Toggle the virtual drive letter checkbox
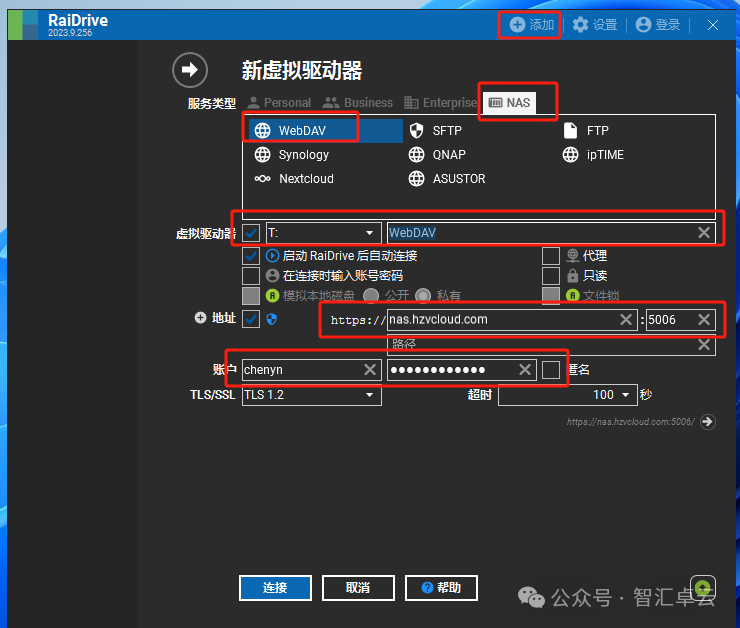The width and height of the screenshot is (740, 628). point(251,233)
